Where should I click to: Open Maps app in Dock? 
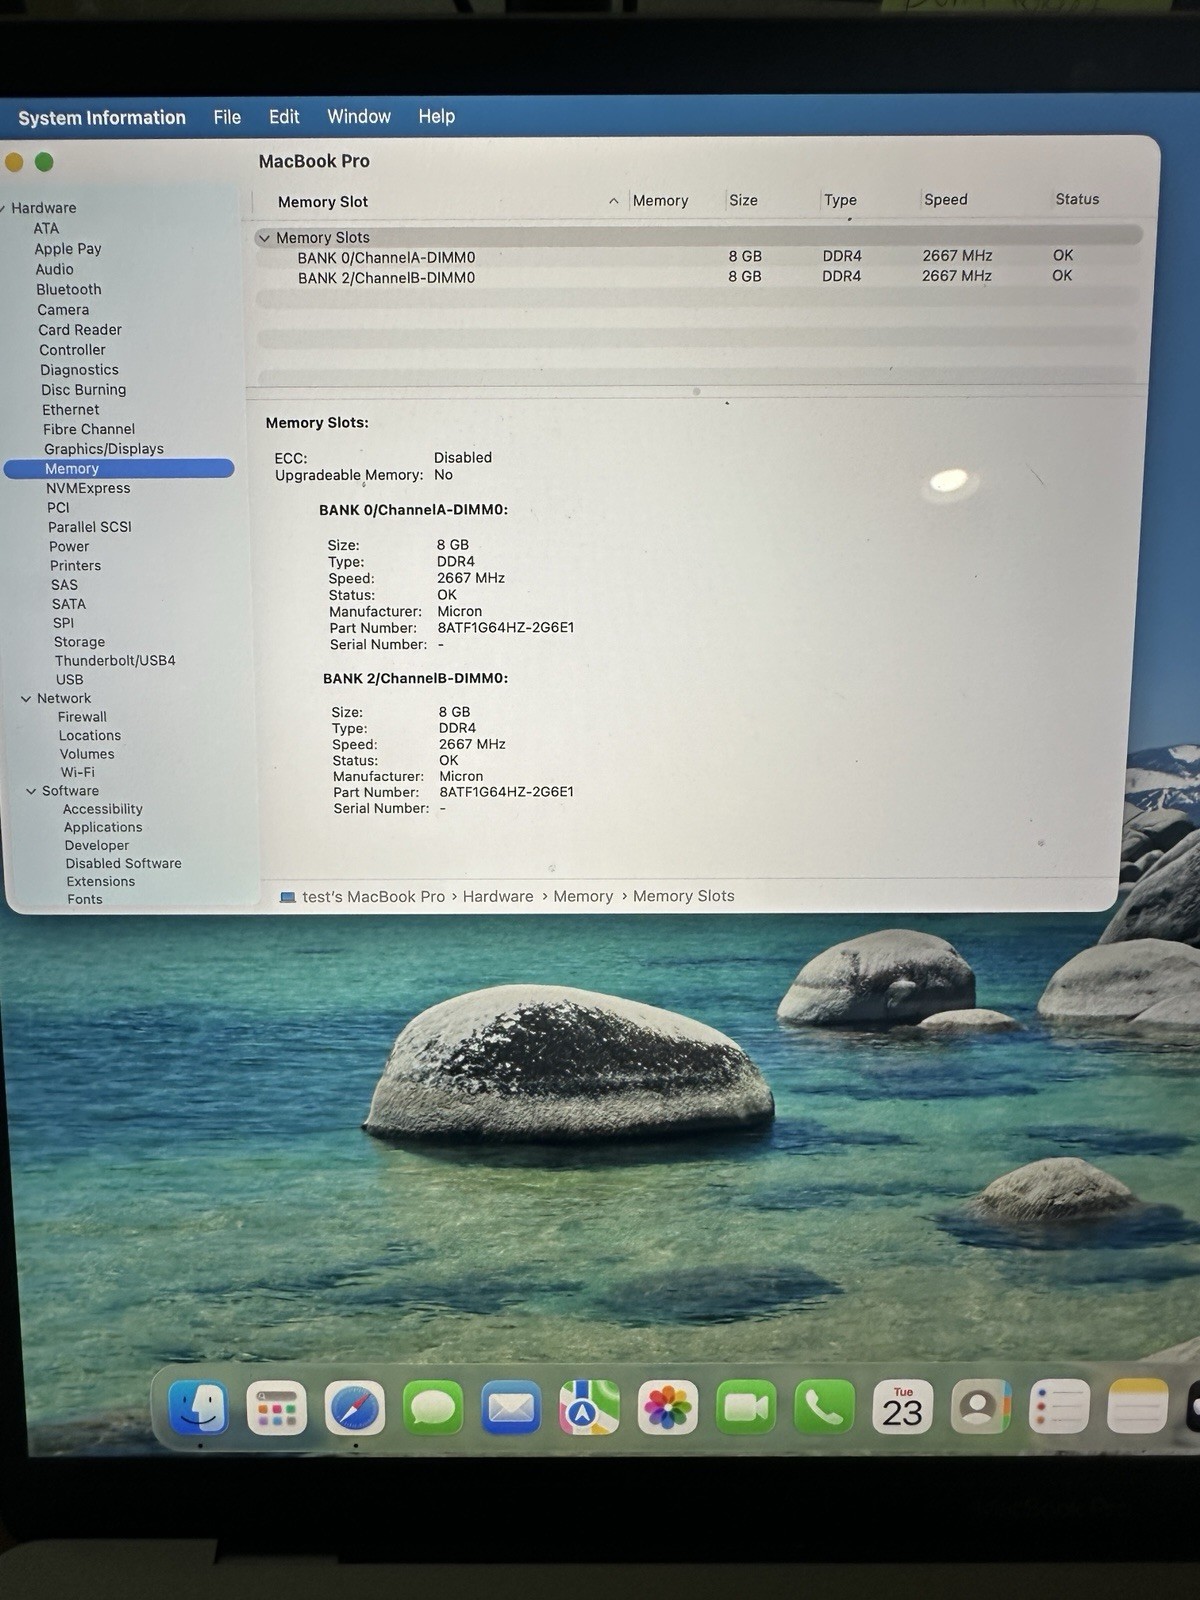[x=589, y=1408]
